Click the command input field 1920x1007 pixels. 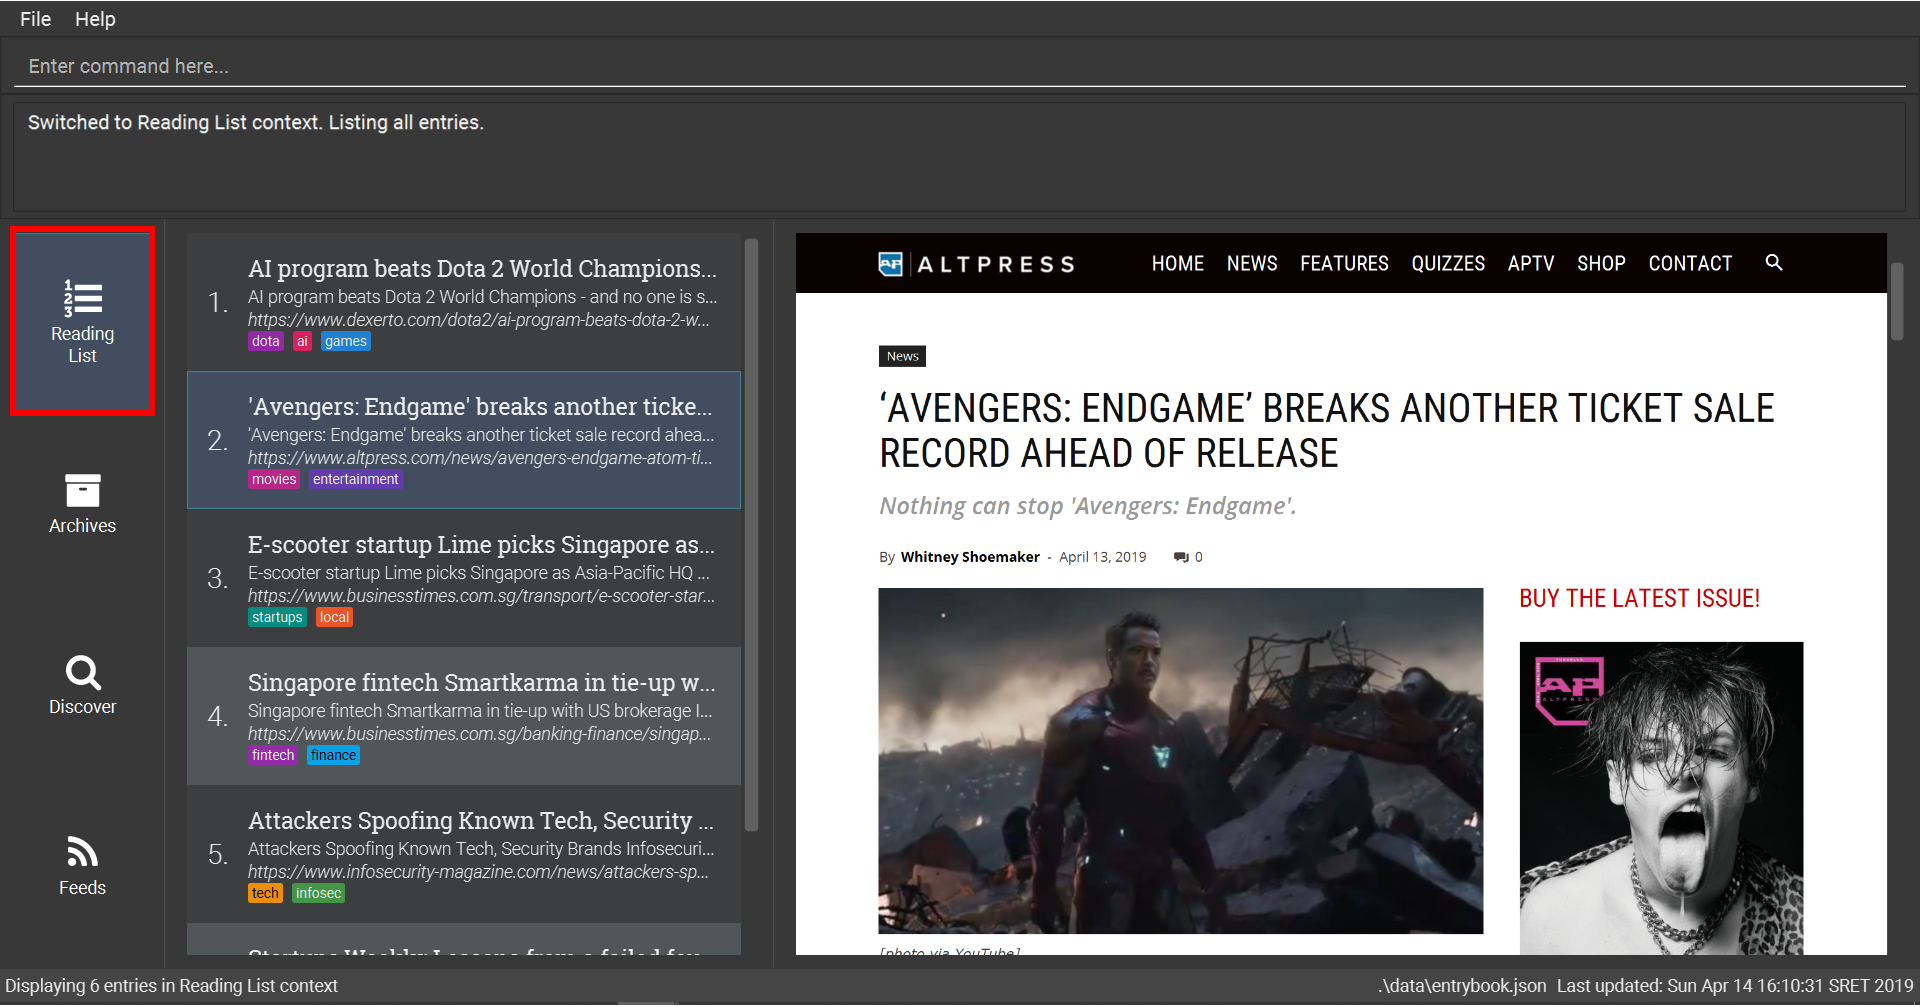pos(960,66)
